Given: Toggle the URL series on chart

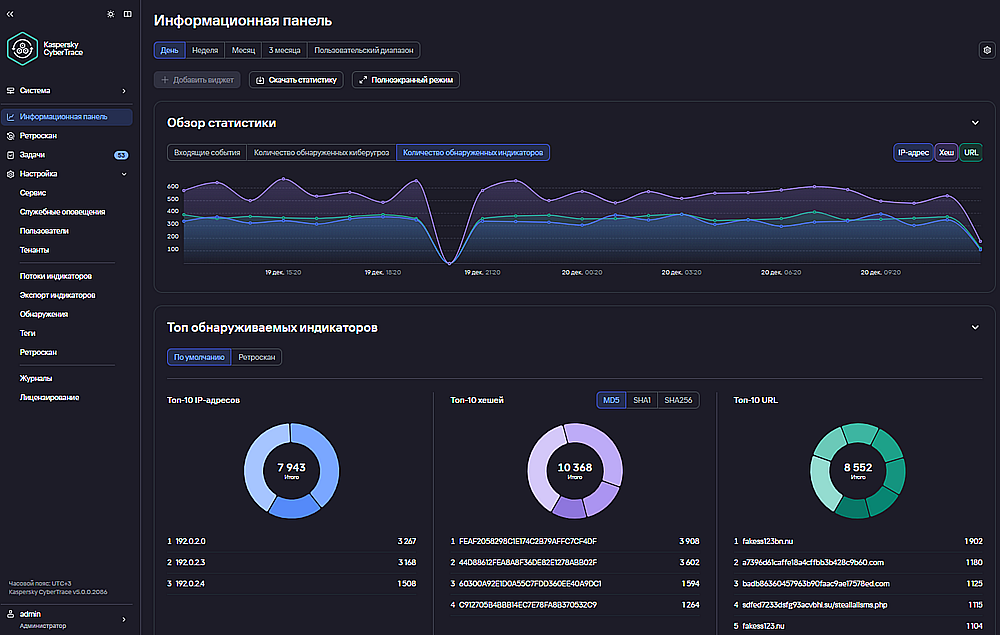Looking at the screenshot, I should [x=971, y=152].
